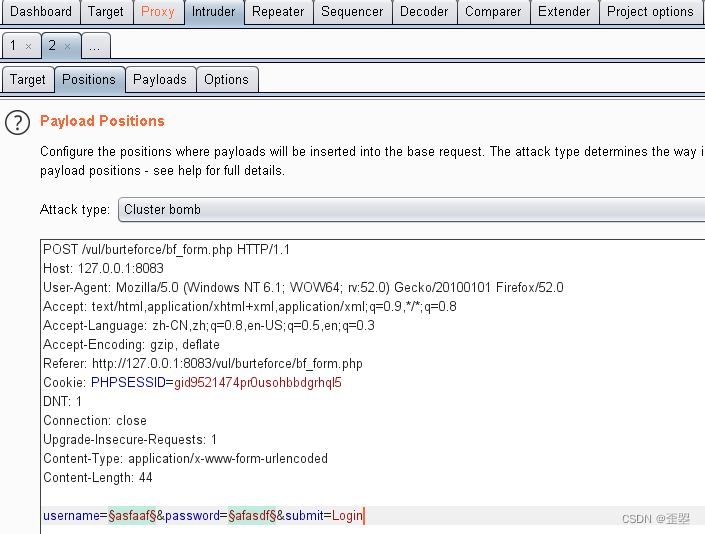The height and width of the screenshot is (534, 705).
Task: Click the DNT: 1 header line
Action: (62, 401)
